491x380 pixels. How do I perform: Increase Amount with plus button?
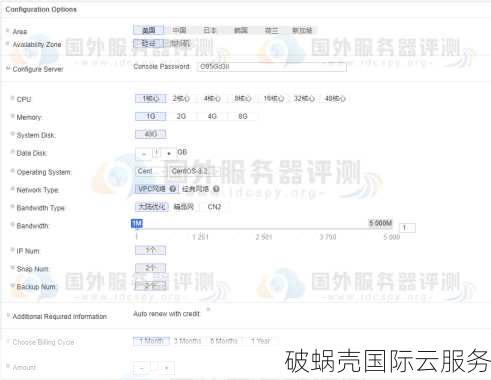point(166,368)
